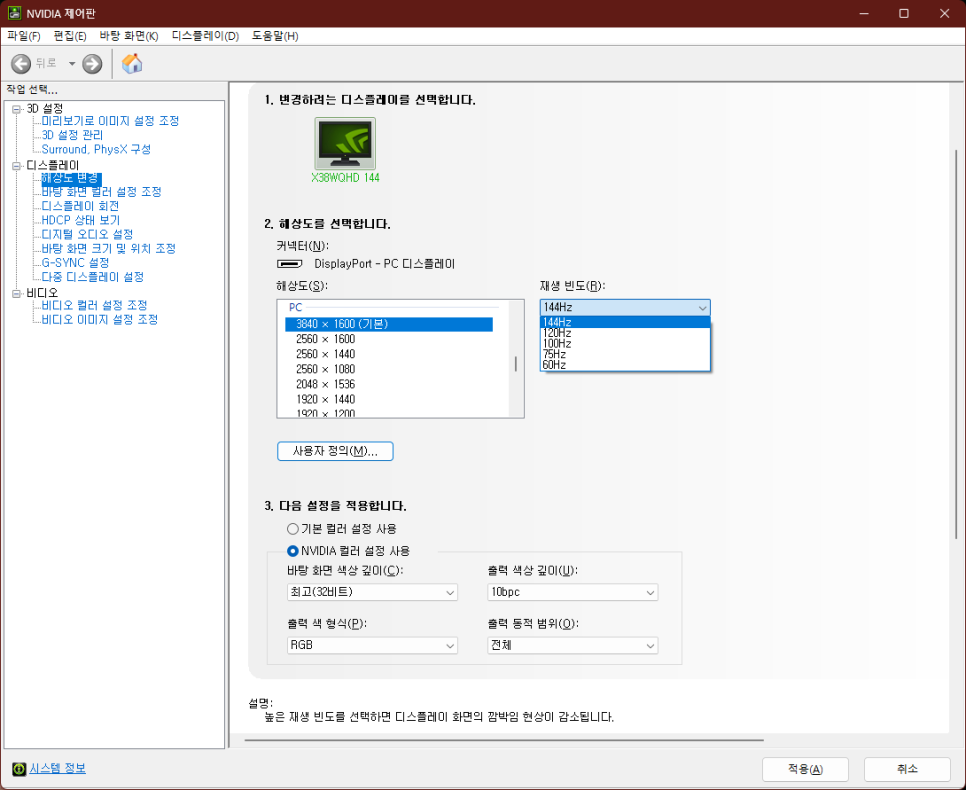Choose 120Hz from refresh rate list
The height and width of the screenshot is (790, 966).
click(625, 333)
